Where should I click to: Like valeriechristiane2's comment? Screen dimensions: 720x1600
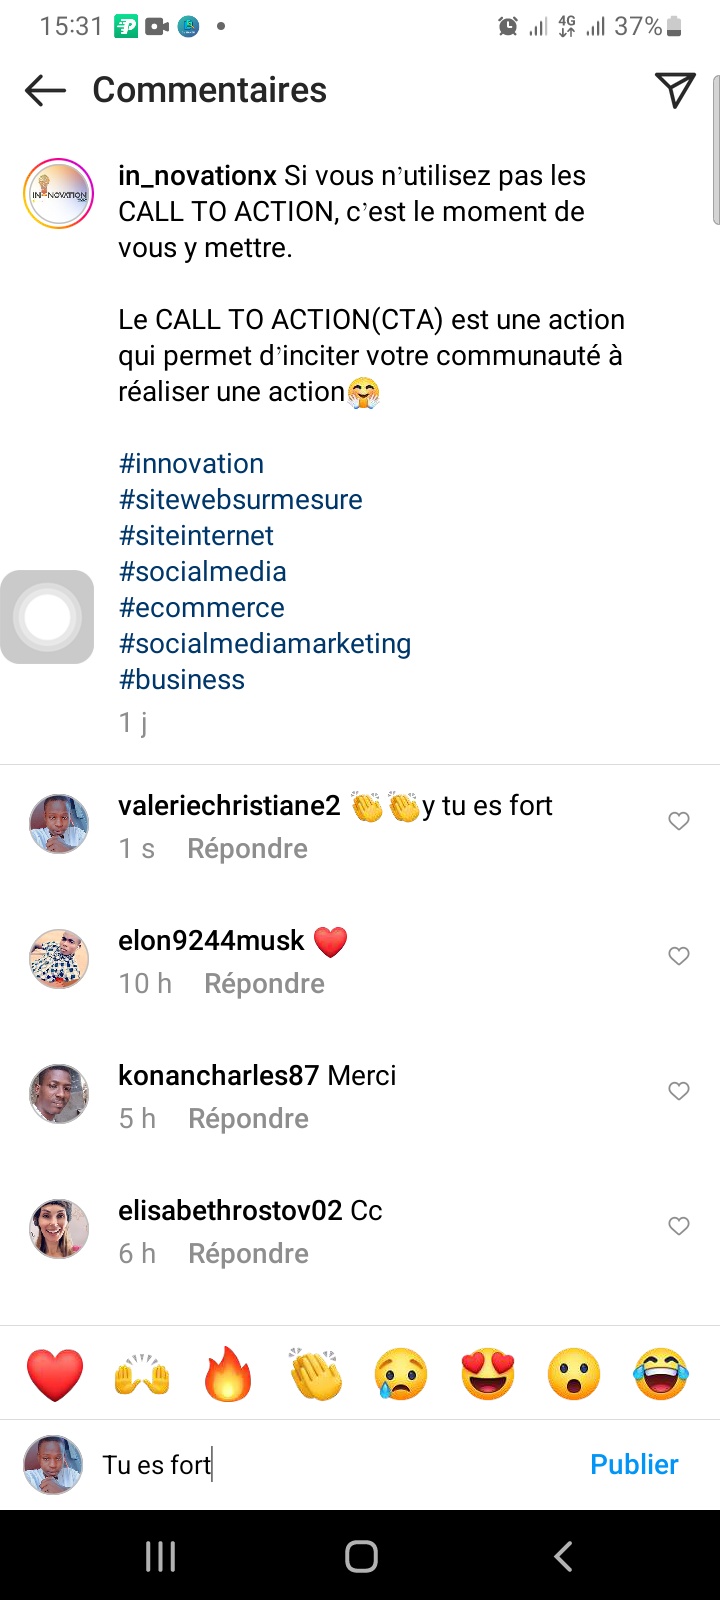point(679,821)
